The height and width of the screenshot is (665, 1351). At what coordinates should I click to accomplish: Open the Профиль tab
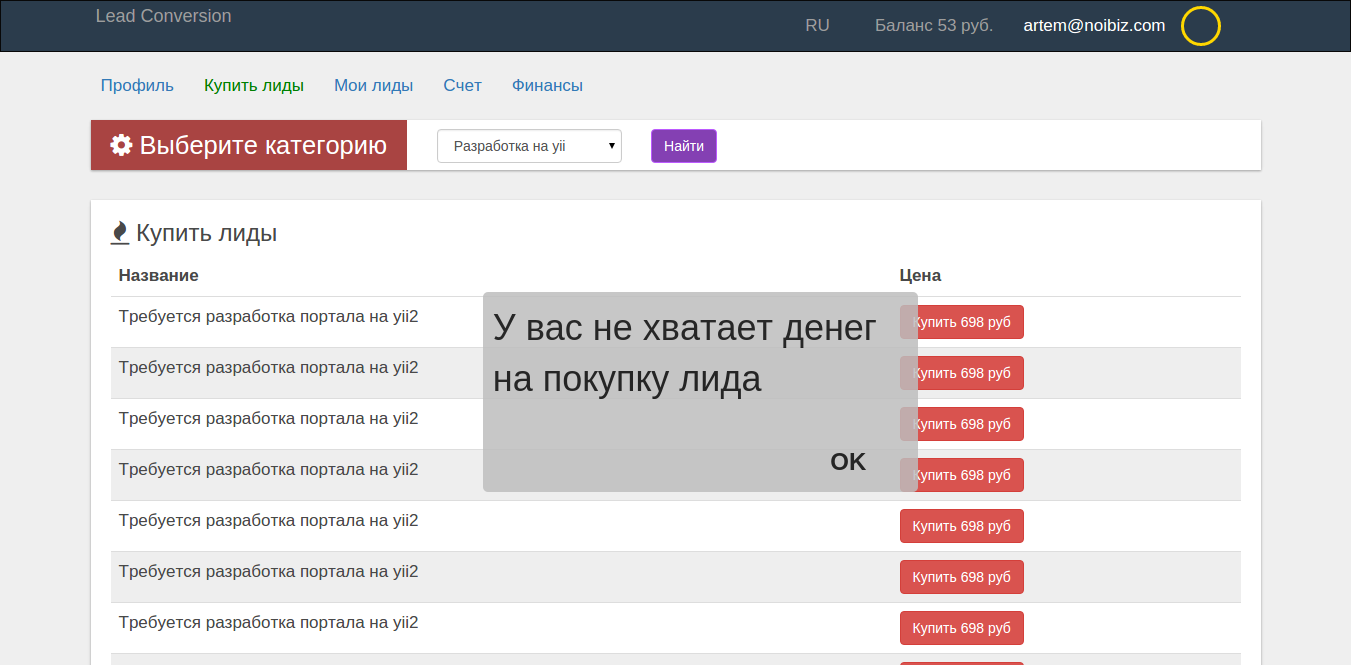tap(137, 86)
